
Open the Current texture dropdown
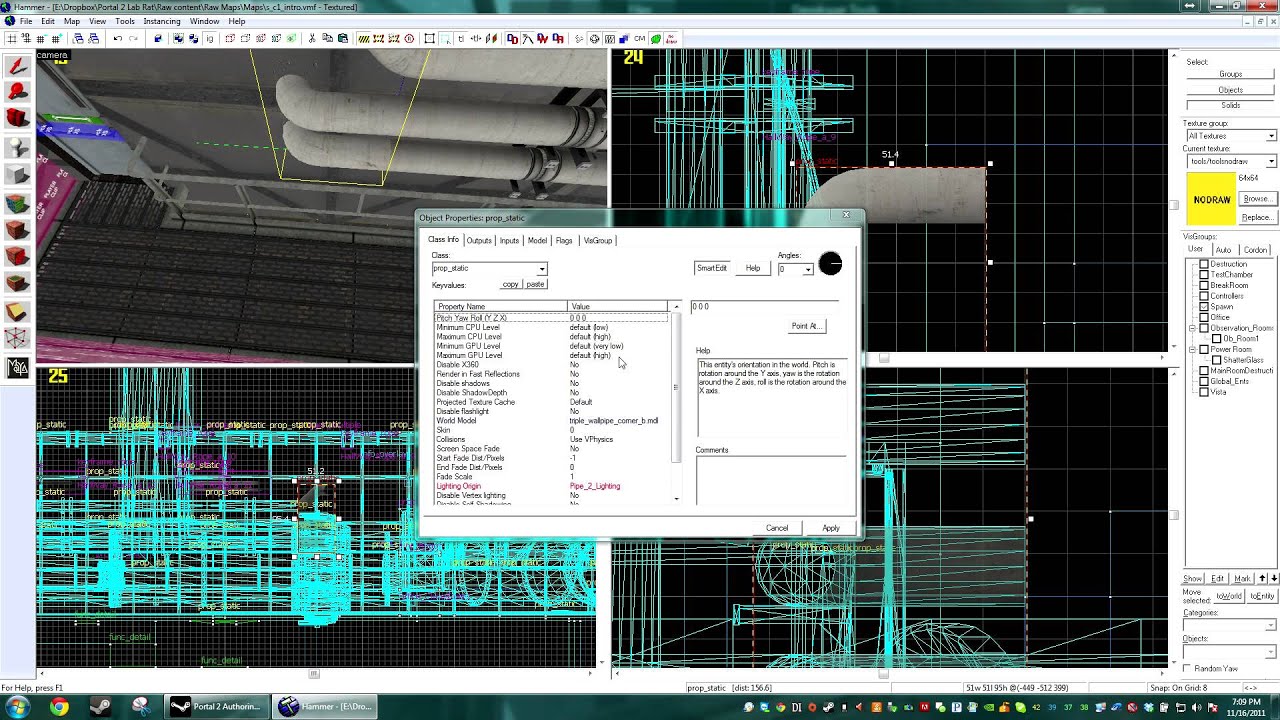click(1271, 161)
